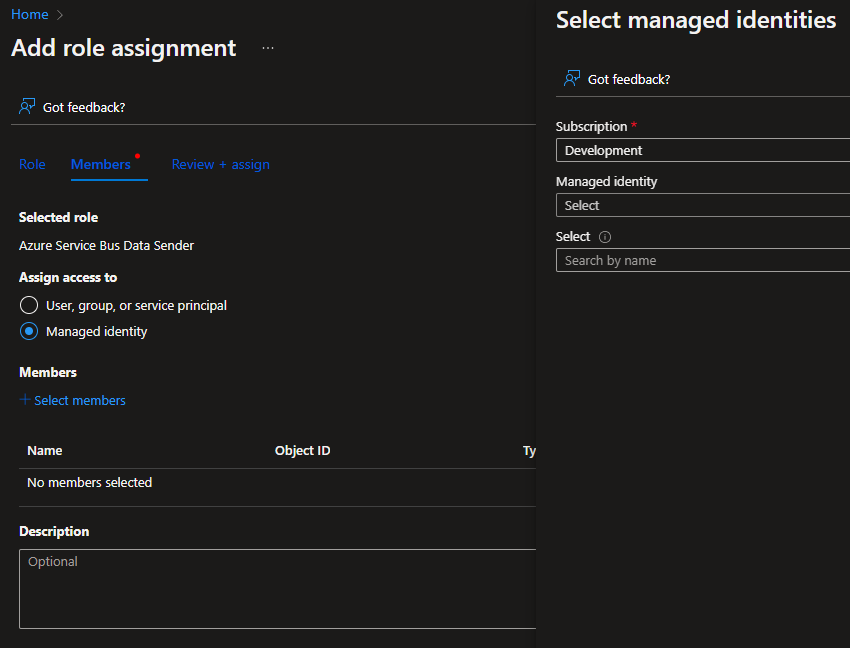The height and width of the screenshot is (648, 850).
Task: Click the Subscription field label
Action: coord(591,126)
